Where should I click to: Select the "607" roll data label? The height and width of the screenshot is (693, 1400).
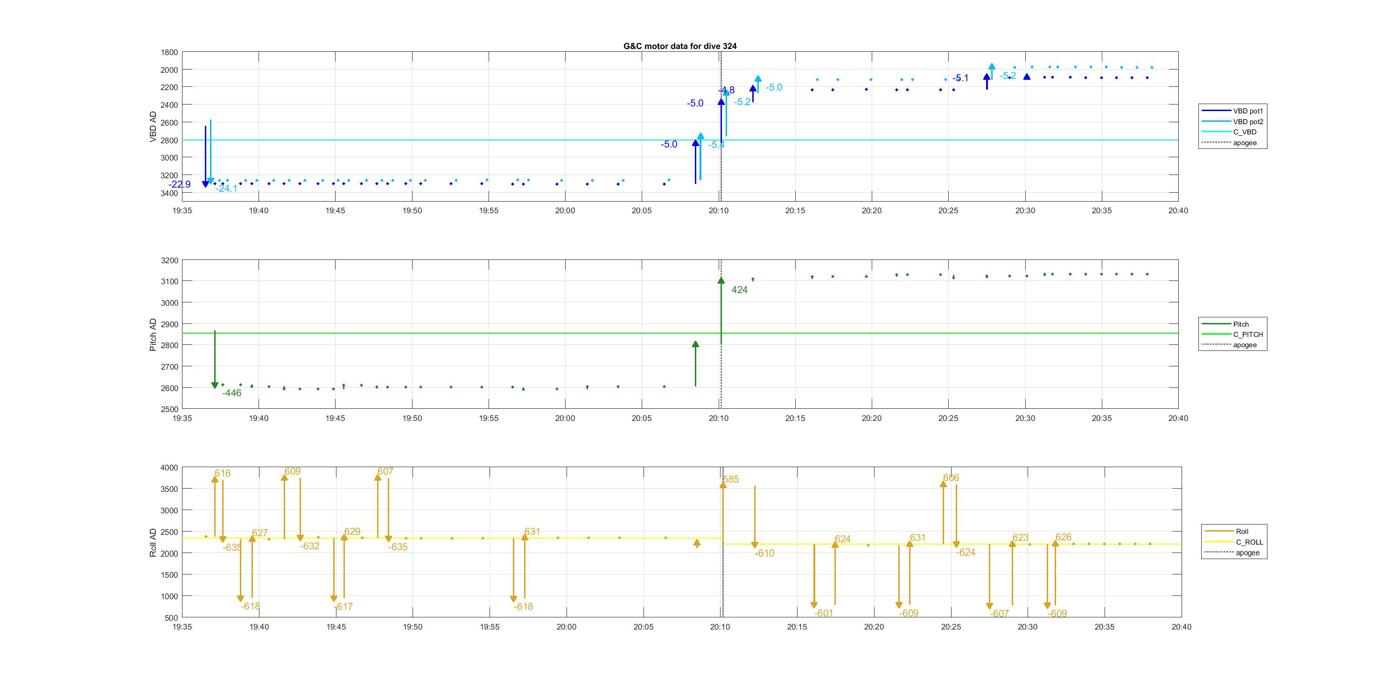coord(385,471)
